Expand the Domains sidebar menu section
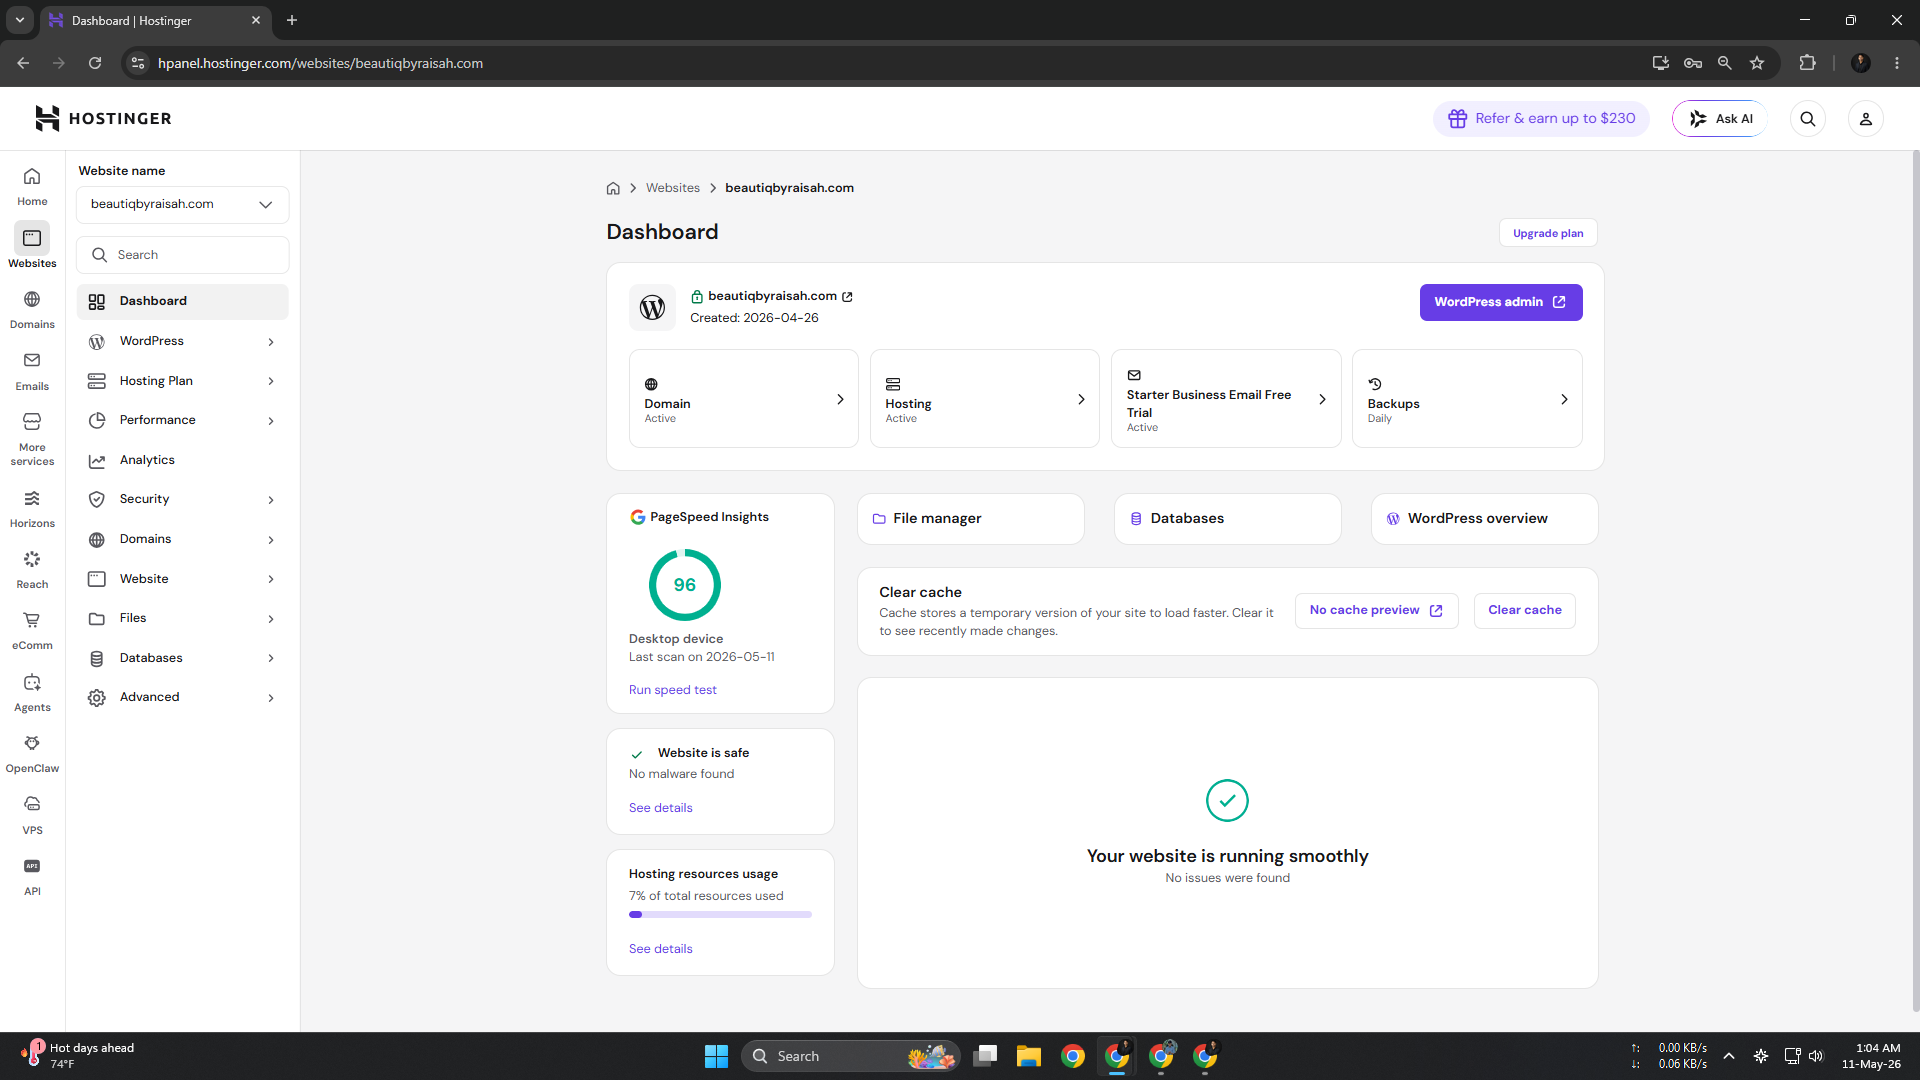1920x1080 pixels. 183,540
